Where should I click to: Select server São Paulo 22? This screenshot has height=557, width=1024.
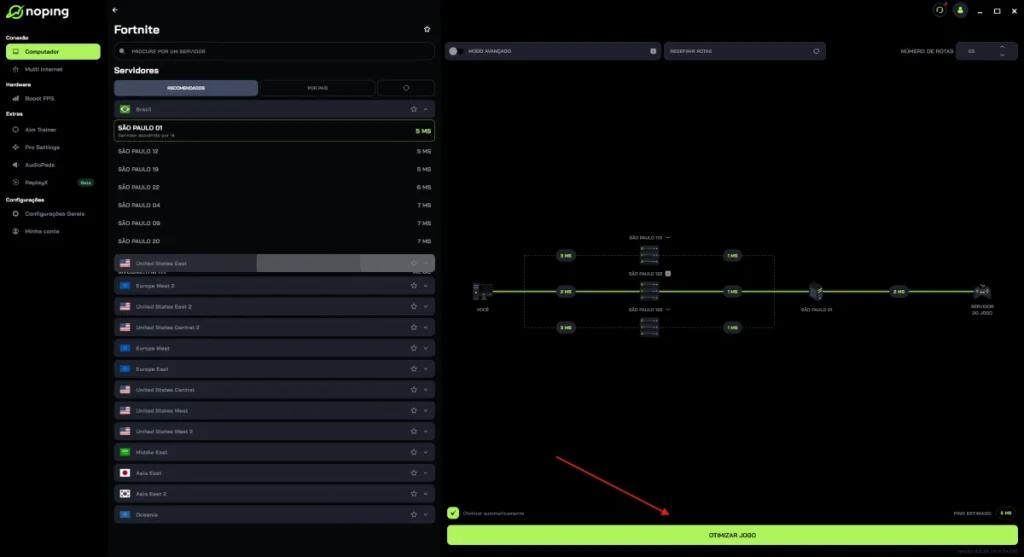click(x=274, y=187)
